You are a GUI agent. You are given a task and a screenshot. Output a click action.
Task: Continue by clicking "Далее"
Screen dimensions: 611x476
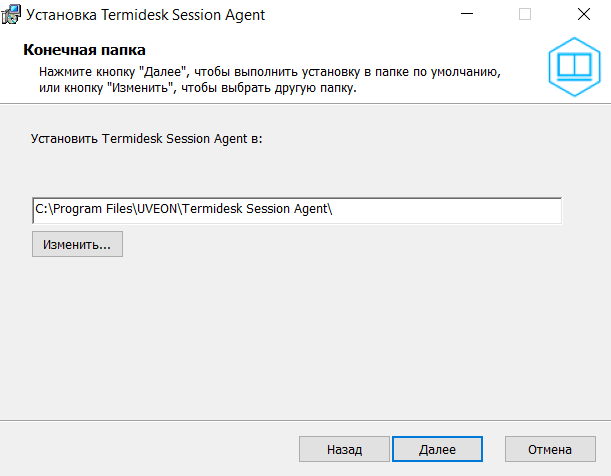pyautogui.click(x=438, y=450)
